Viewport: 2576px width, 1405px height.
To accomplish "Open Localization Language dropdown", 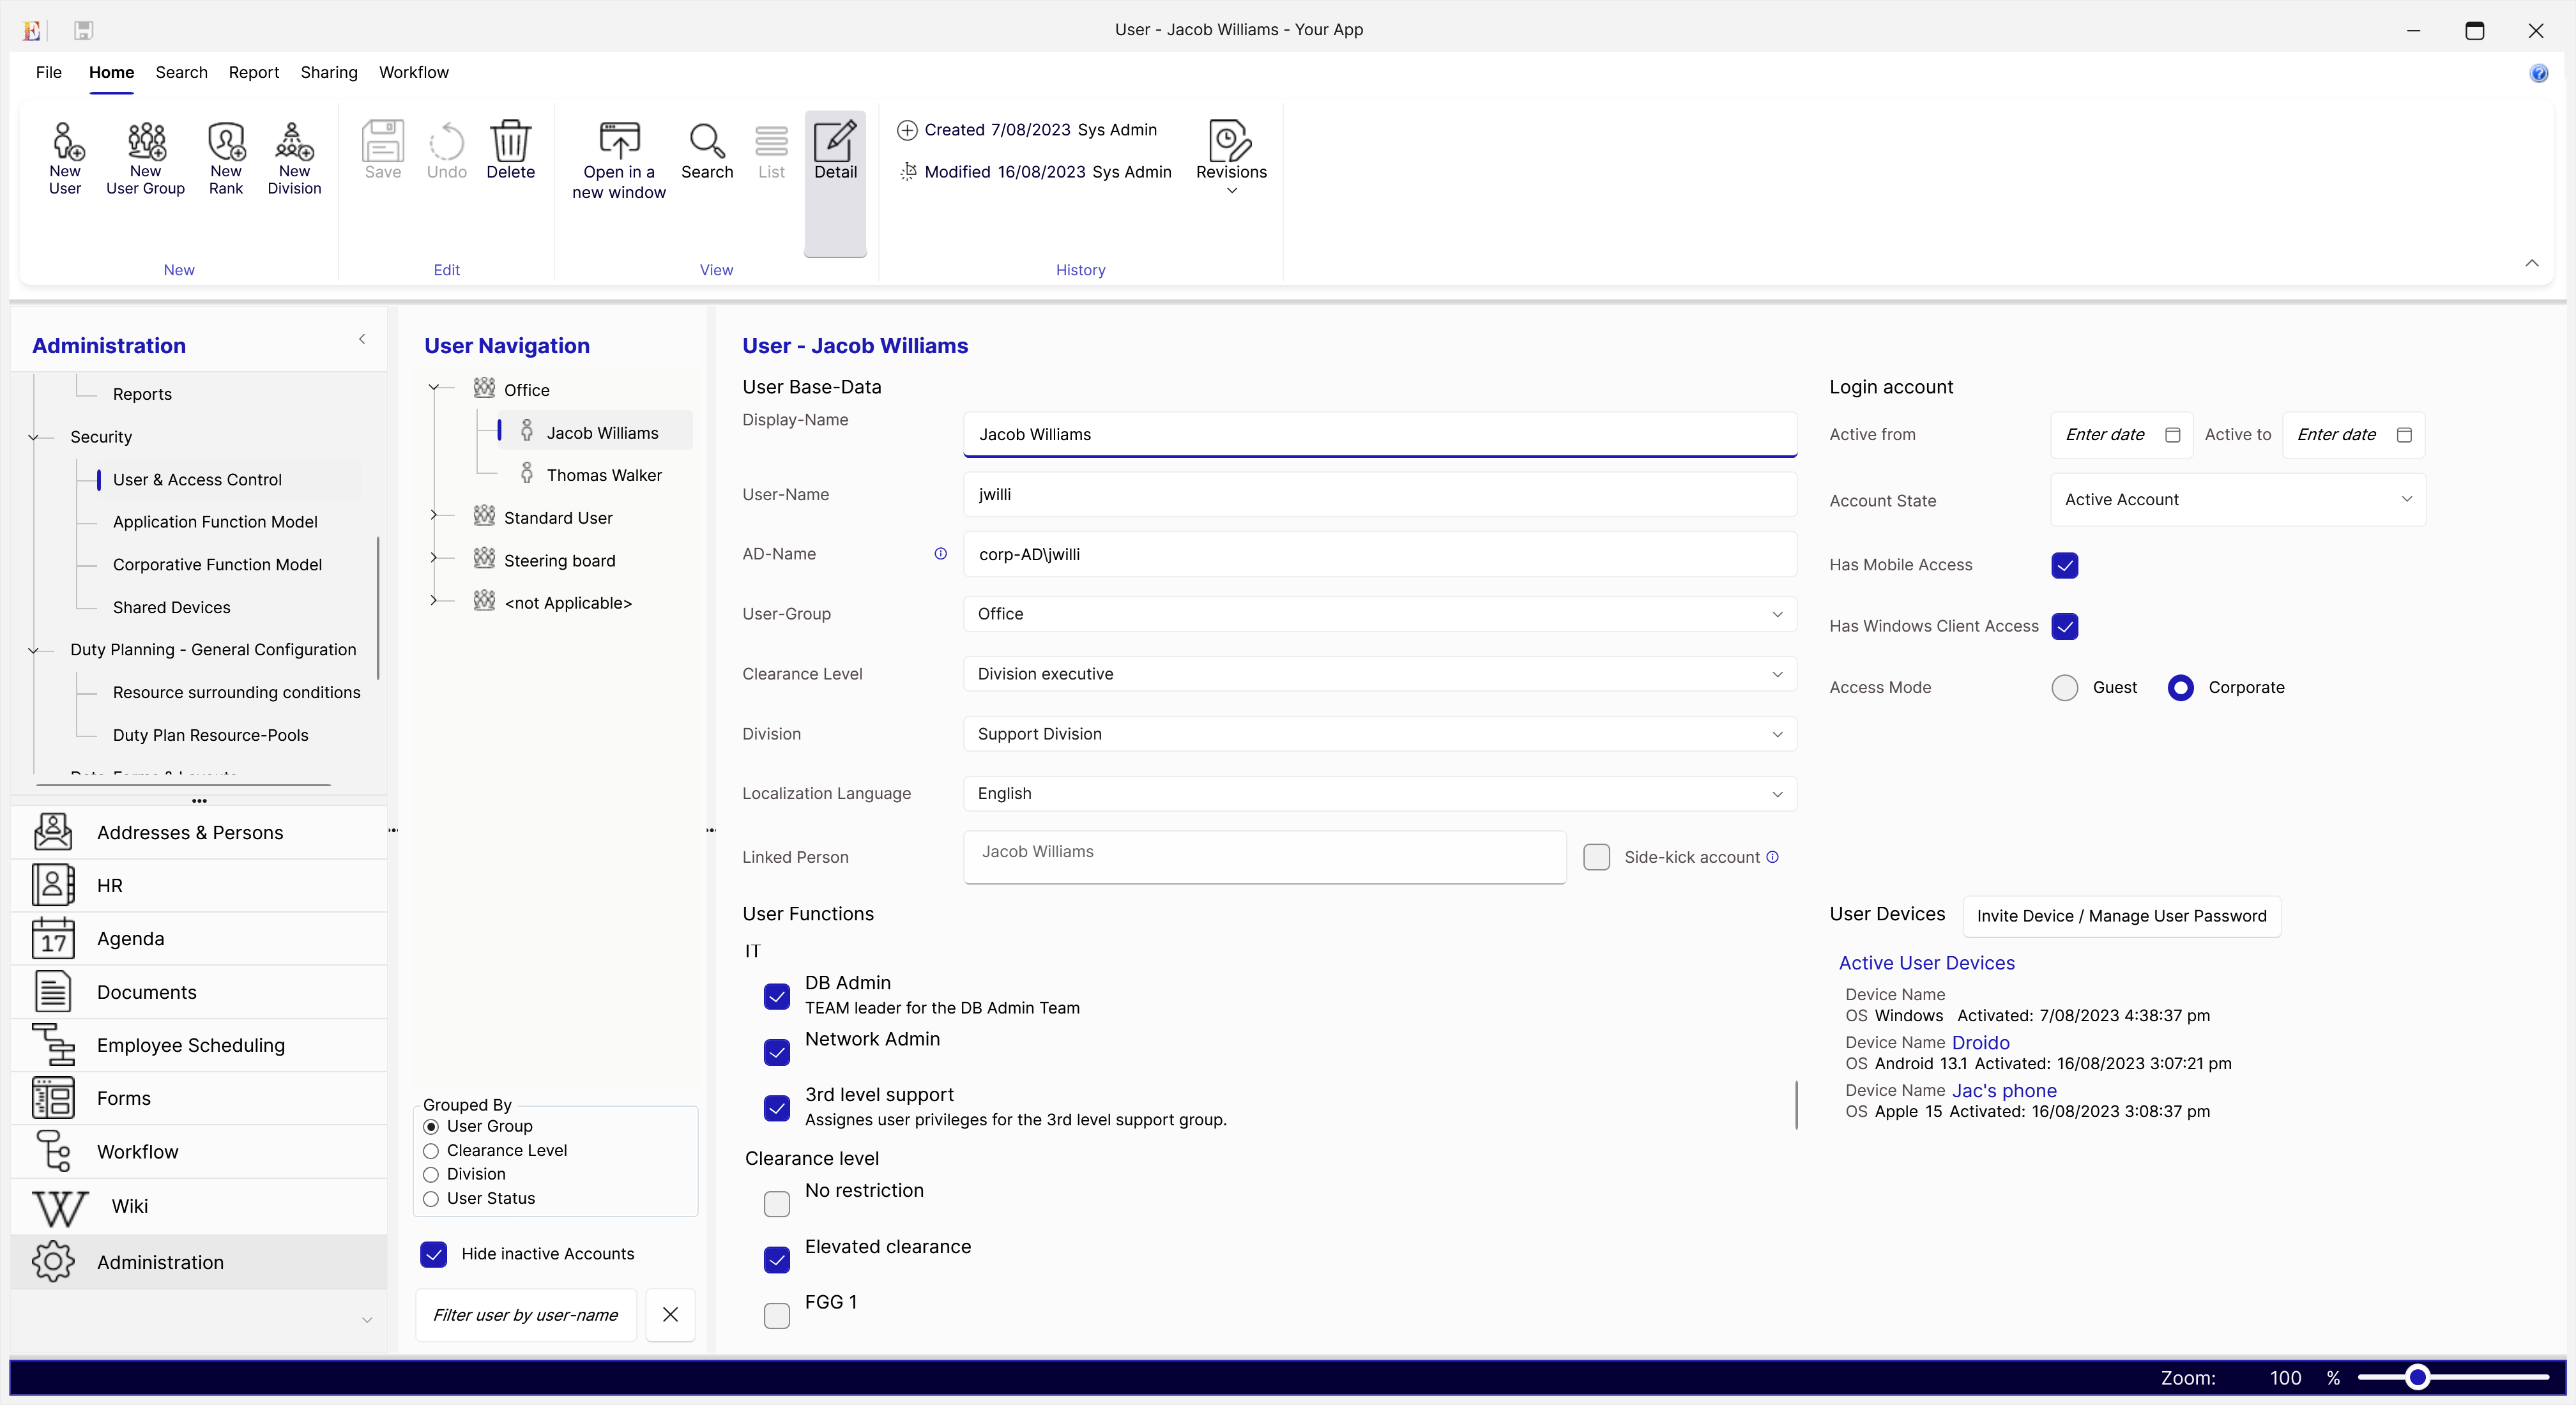I will click(1380, 794).
